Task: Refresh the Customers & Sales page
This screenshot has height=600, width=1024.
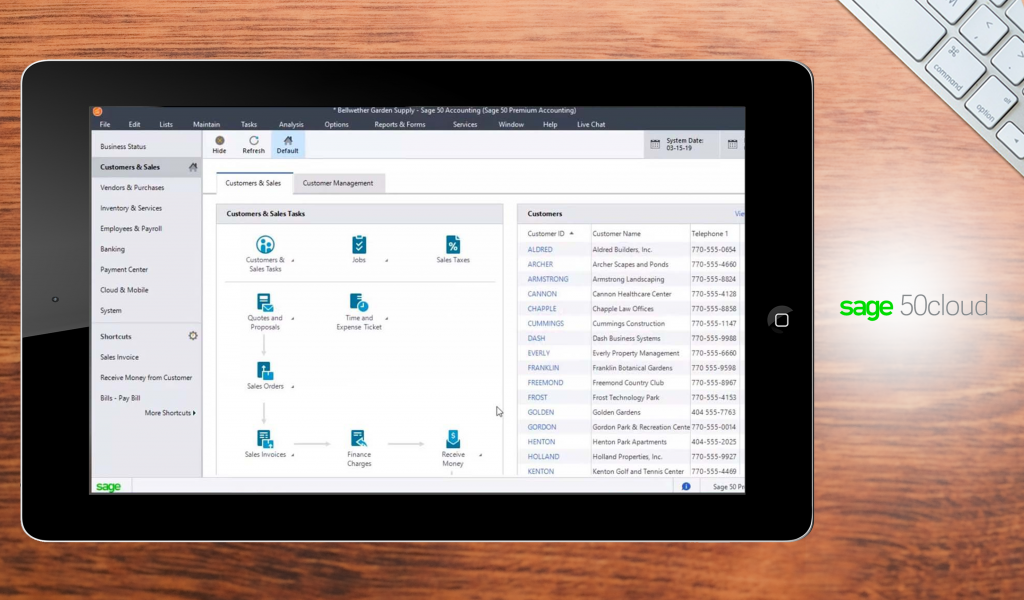Action: [x=254, y=142]
